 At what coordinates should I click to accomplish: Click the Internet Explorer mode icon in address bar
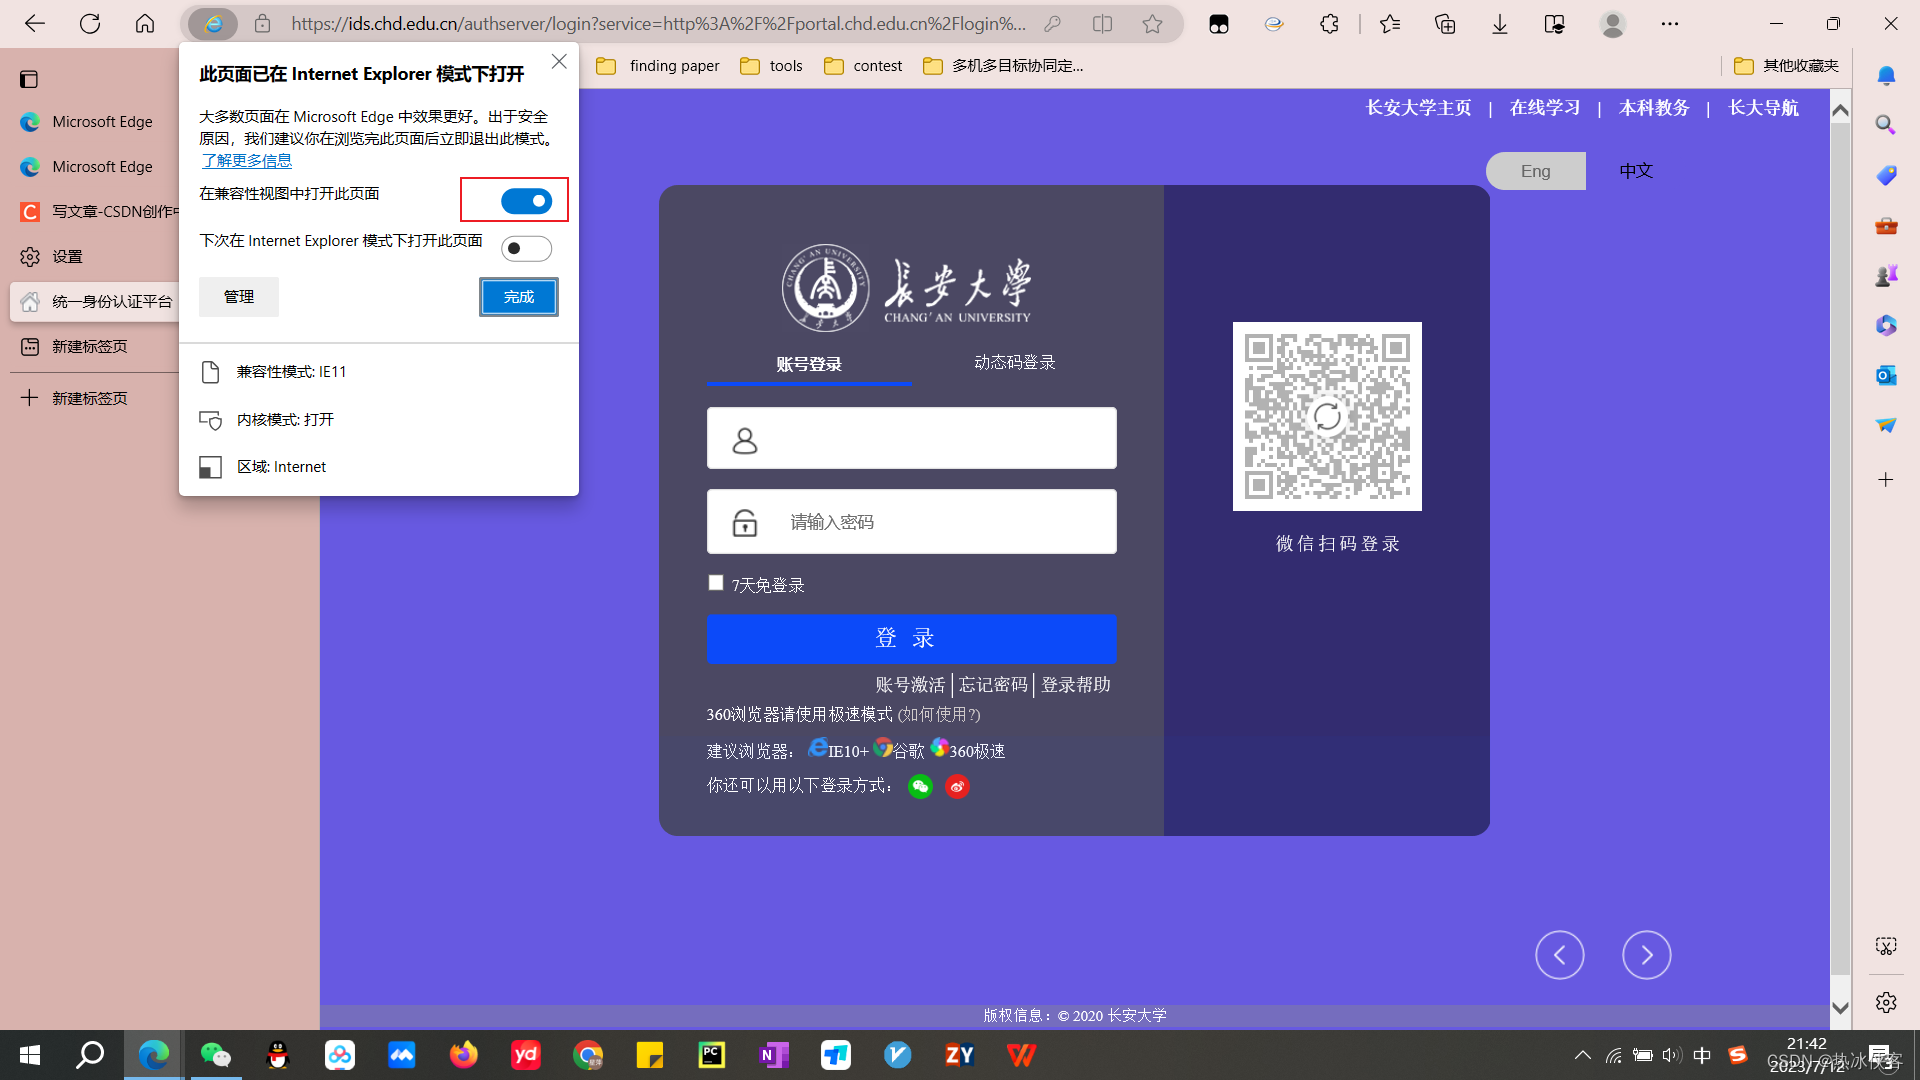click(x=213, y=24)
